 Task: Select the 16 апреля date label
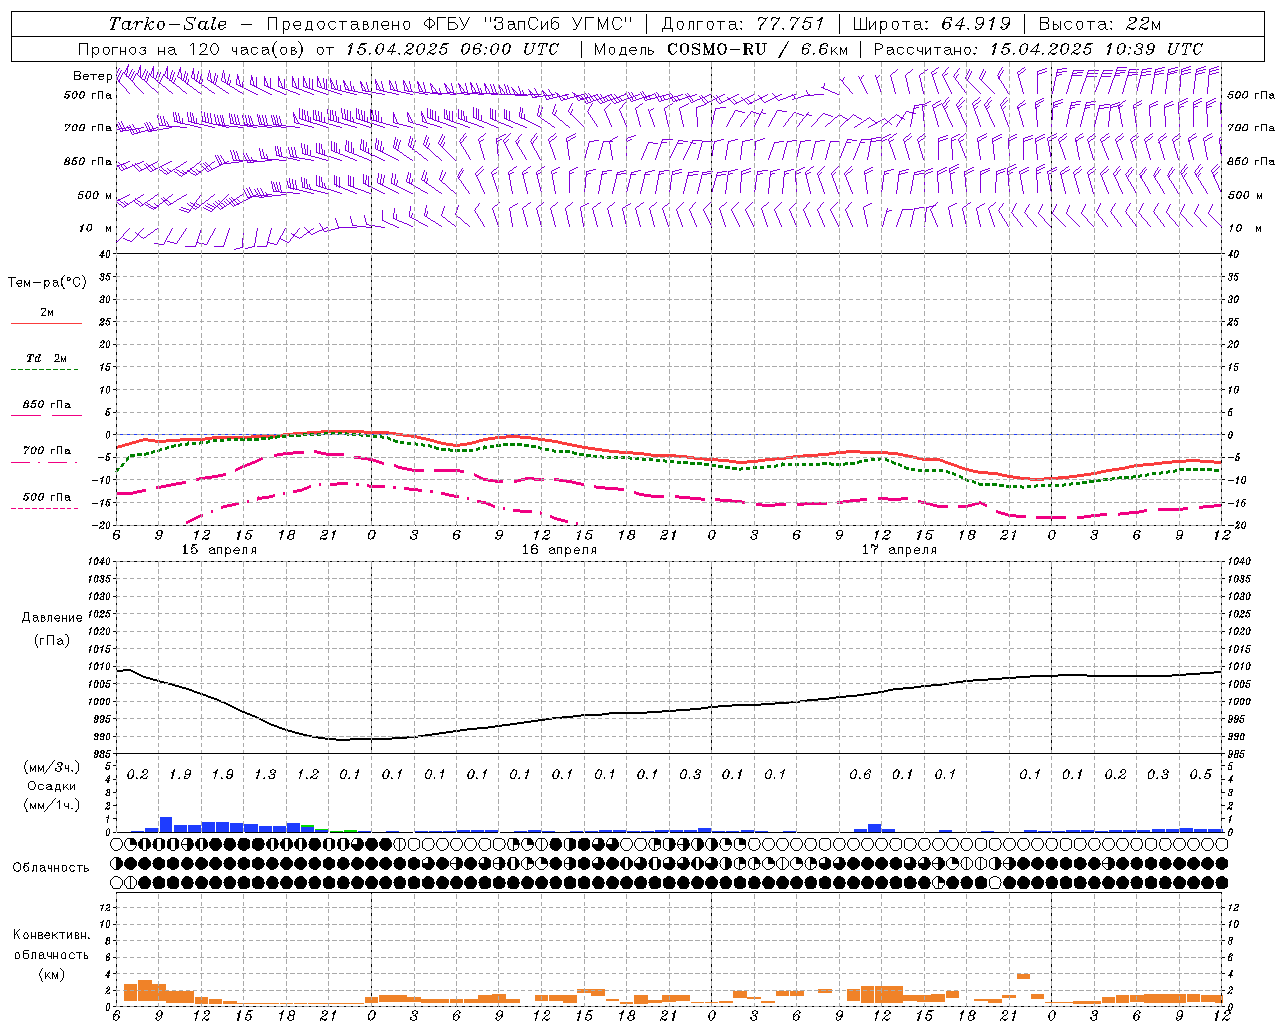[559, 550]
